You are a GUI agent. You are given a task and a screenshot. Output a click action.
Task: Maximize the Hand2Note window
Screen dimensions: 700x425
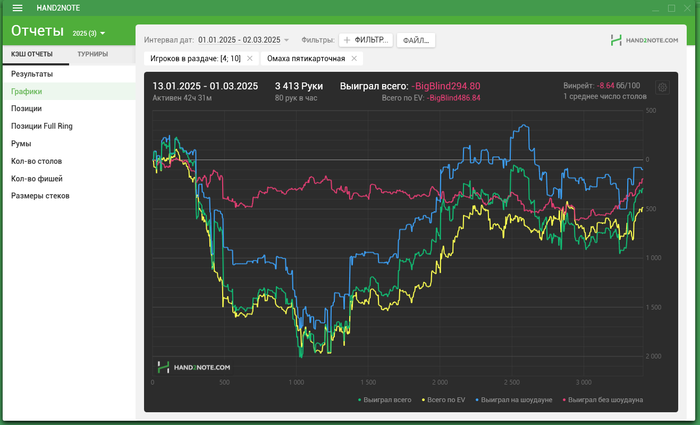pyautogui.click(x=671, y=8)
